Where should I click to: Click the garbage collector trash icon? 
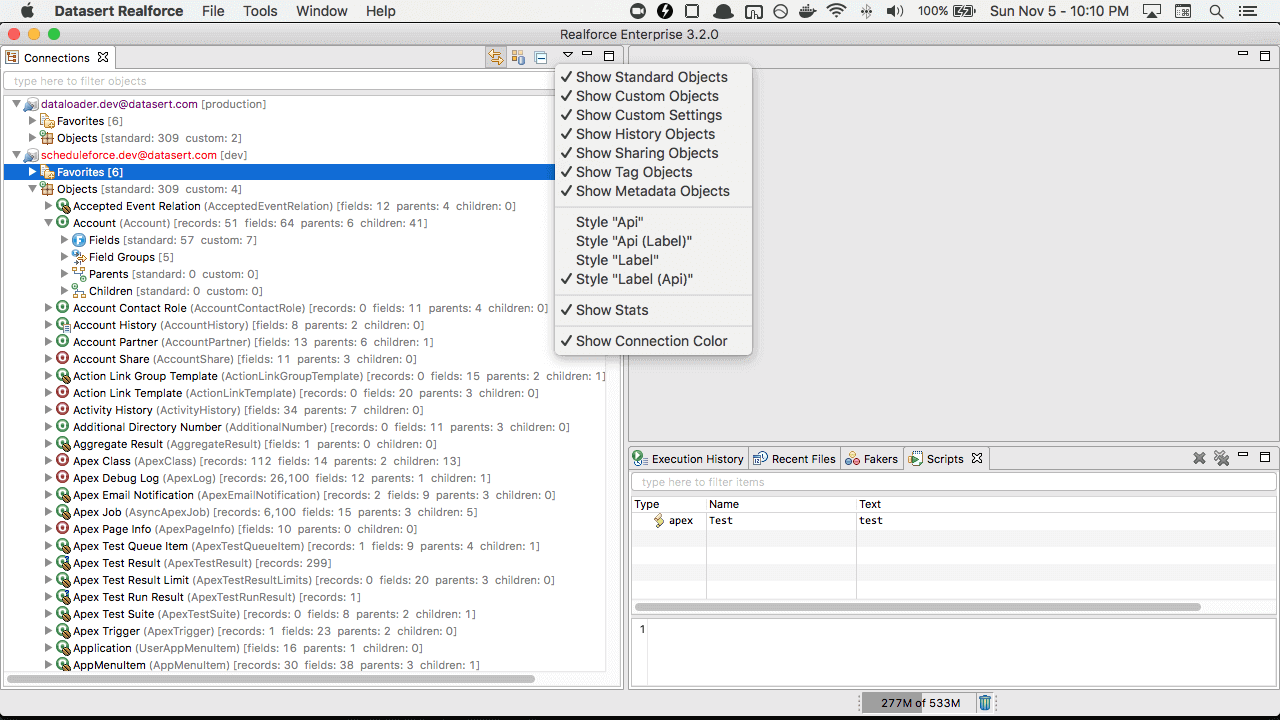point(985,703)
